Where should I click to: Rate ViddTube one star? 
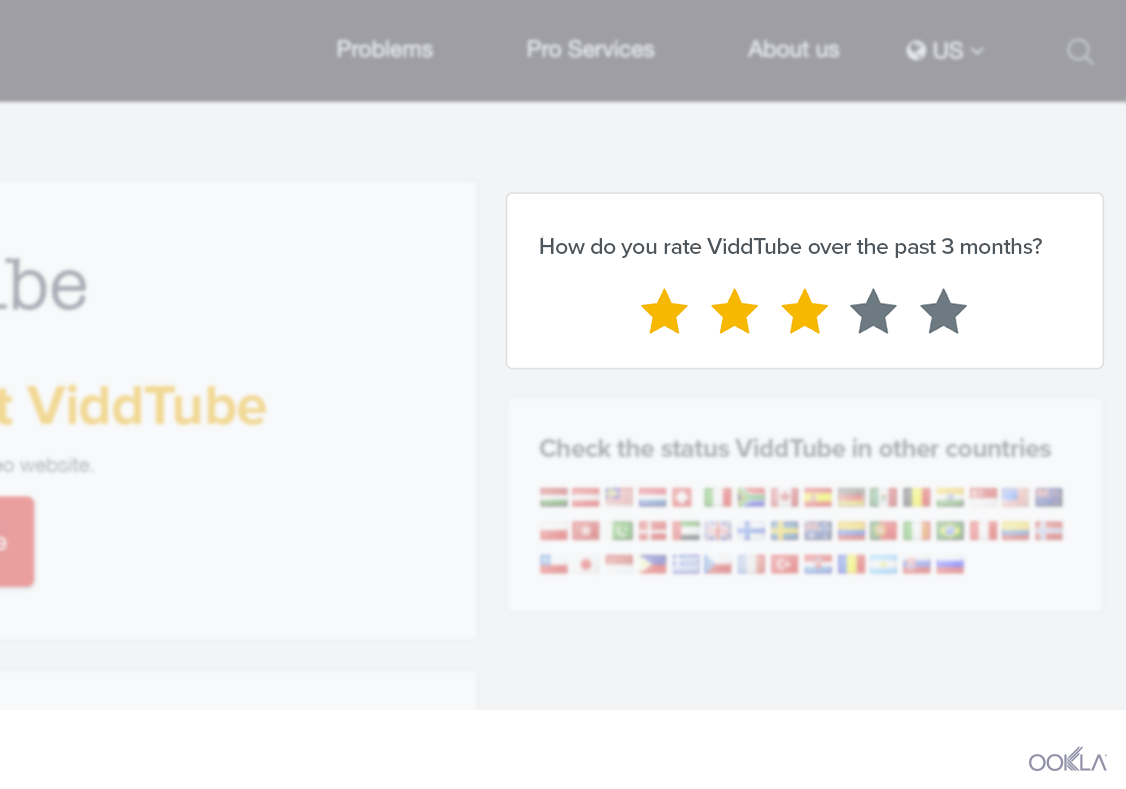(664, 312)
